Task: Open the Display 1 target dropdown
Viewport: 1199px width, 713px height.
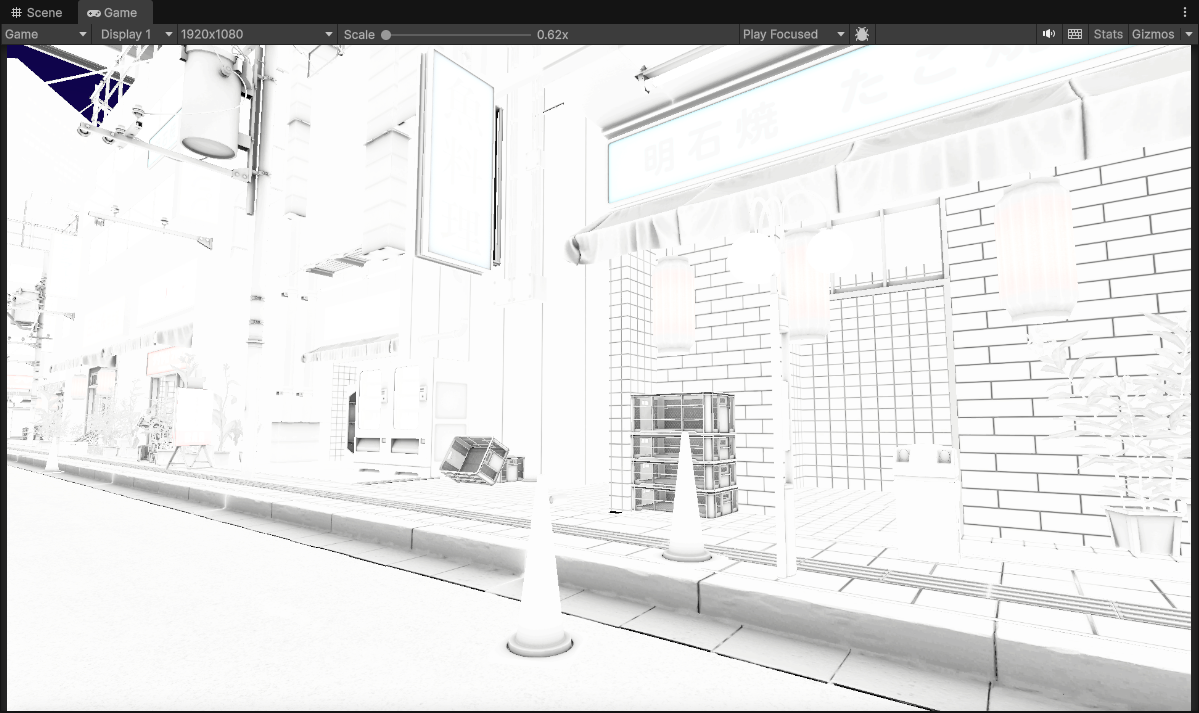Action: [133, 34]
